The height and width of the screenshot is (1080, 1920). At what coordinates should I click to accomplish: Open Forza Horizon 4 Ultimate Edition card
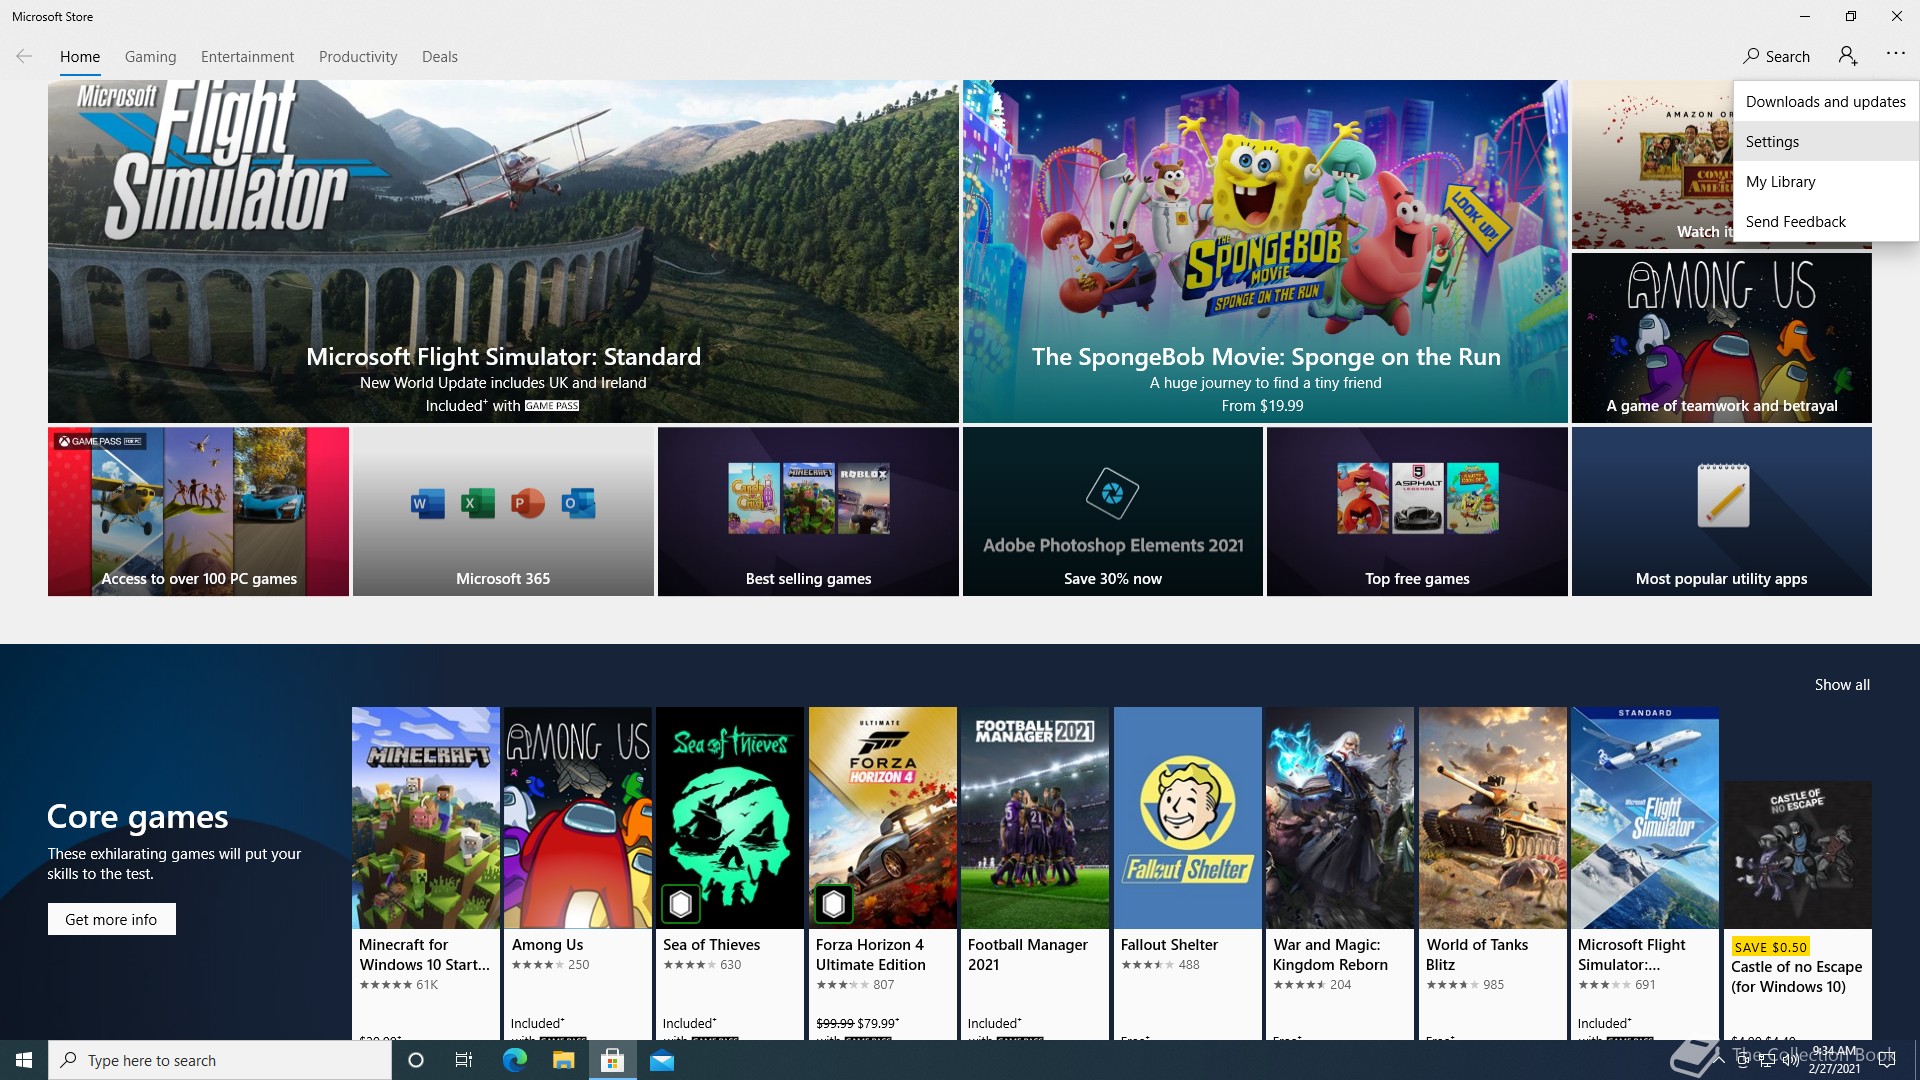[883, 873]
